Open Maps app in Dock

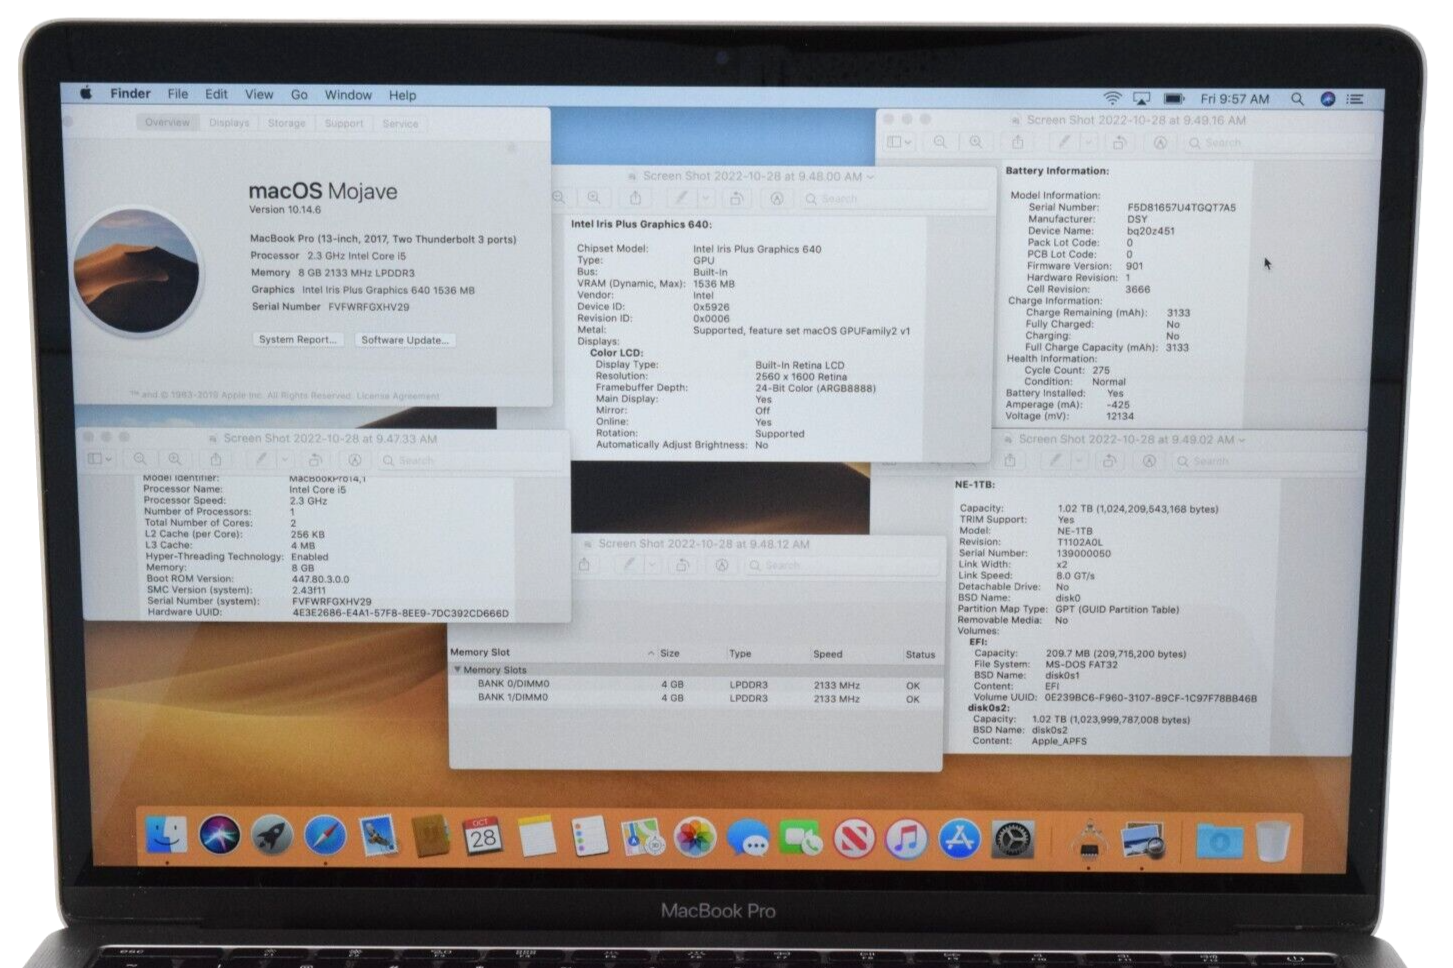(642, 837)
